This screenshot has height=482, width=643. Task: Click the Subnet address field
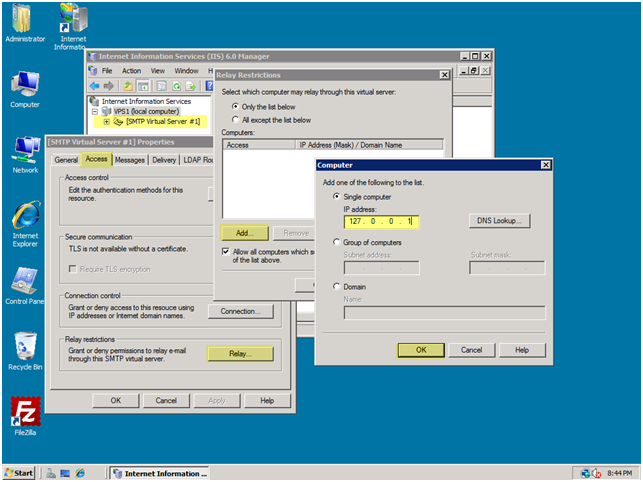tap(381, 268)
